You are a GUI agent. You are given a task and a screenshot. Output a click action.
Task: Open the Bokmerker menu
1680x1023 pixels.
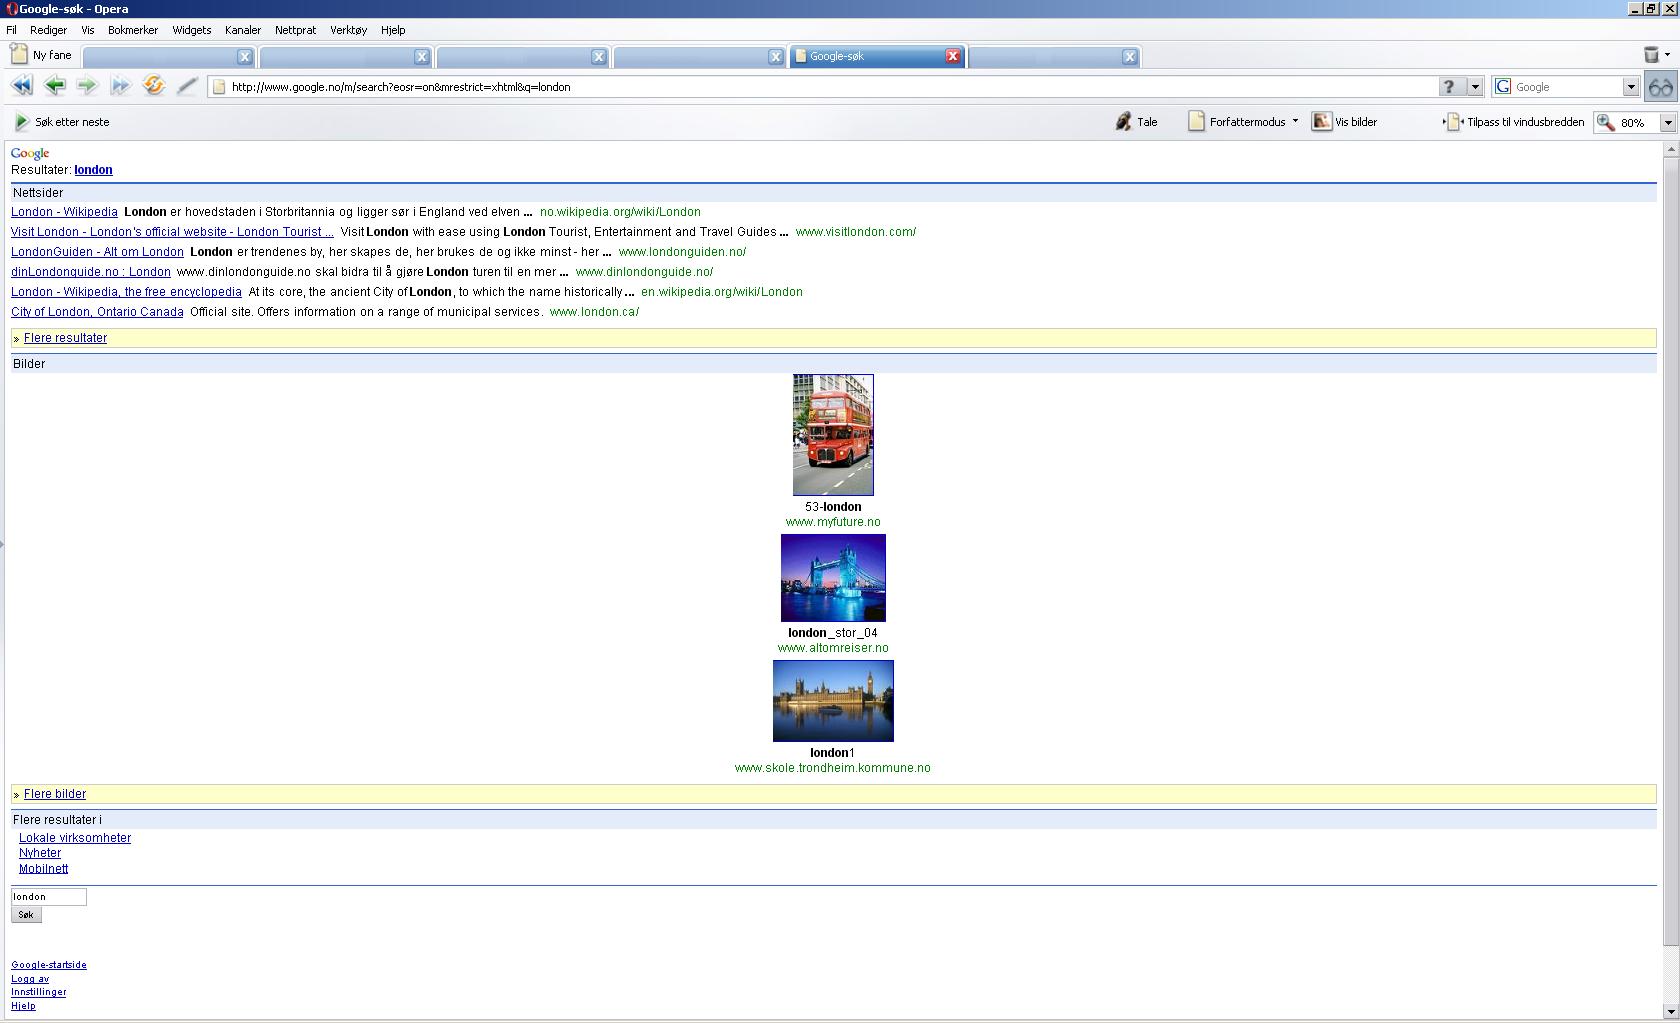pos(133,30)
